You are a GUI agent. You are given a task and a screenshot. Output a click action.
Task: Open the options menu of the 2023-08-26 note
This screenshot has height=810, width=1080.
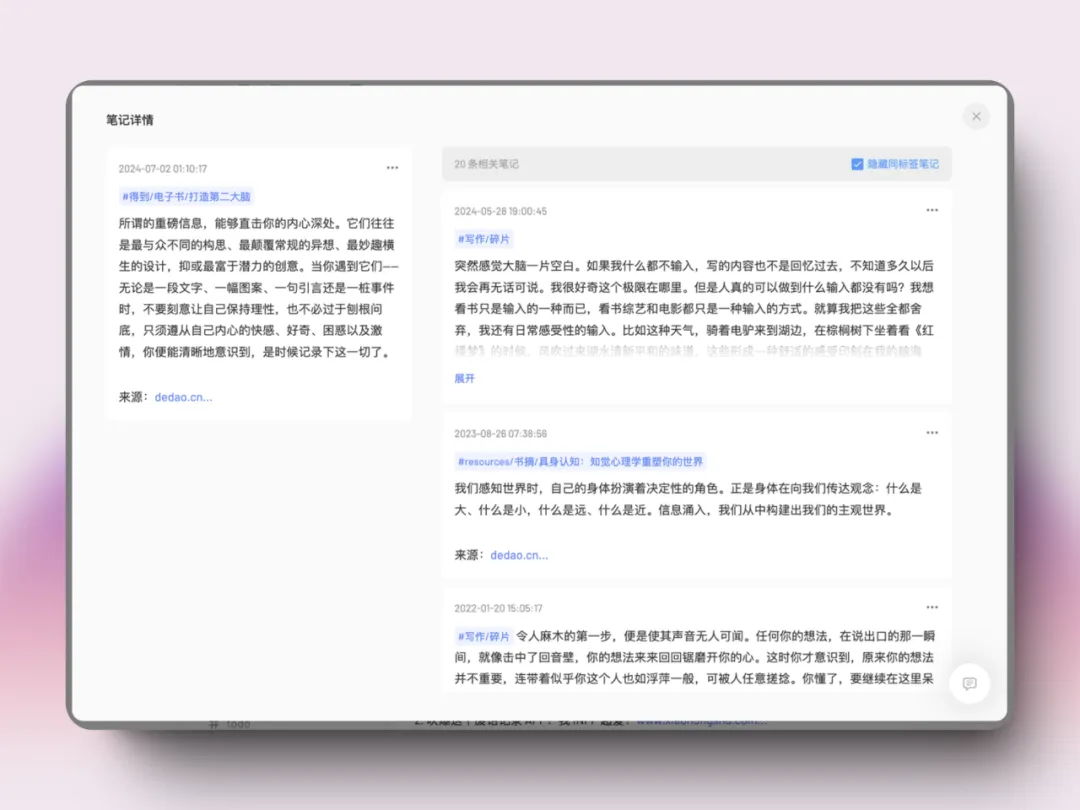click(x=932, y=433)
